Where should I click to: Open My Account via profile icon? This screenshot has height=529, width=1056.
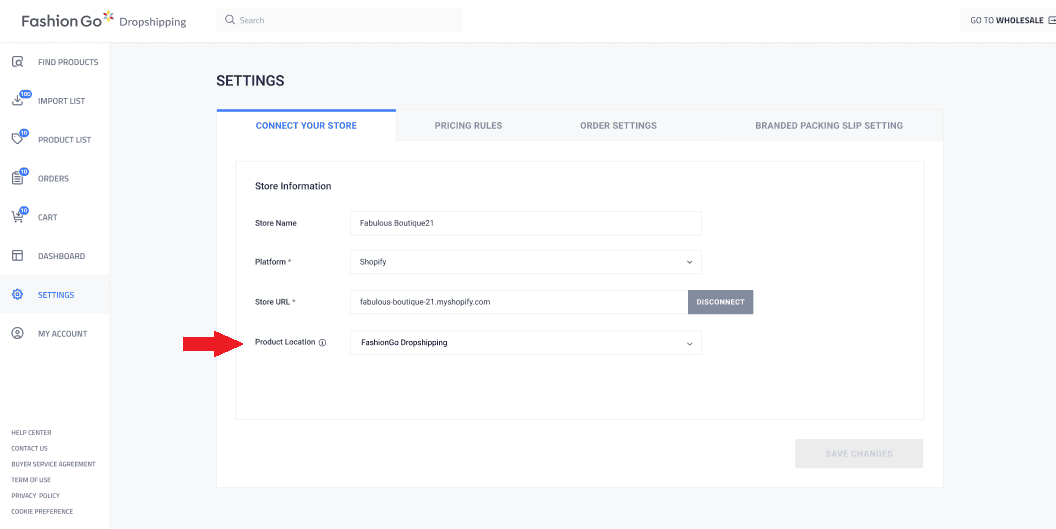[17, 334]
